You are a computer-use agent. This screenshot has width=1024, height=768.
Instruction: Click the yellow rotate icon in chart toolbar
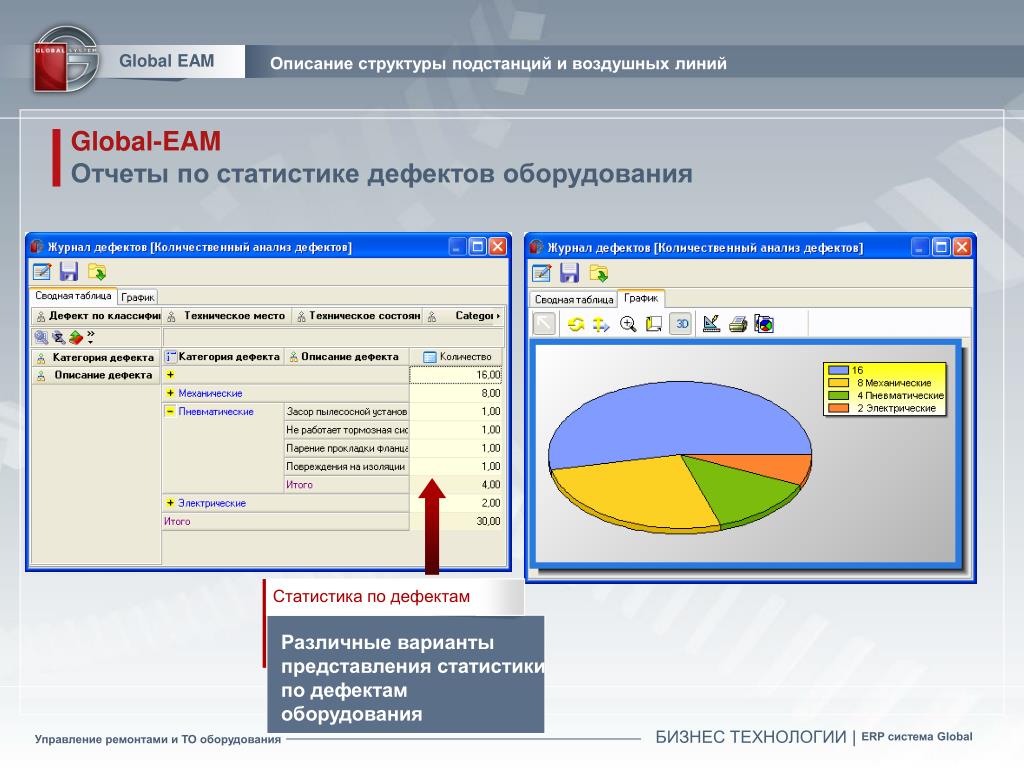(575, 324)
